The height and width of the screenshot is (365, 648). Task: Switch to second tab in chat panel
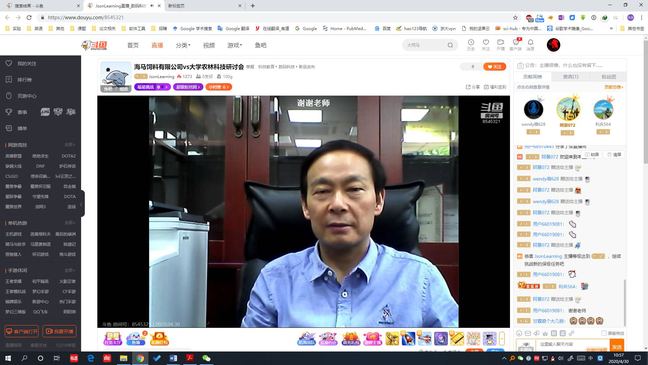coord(570,76)
